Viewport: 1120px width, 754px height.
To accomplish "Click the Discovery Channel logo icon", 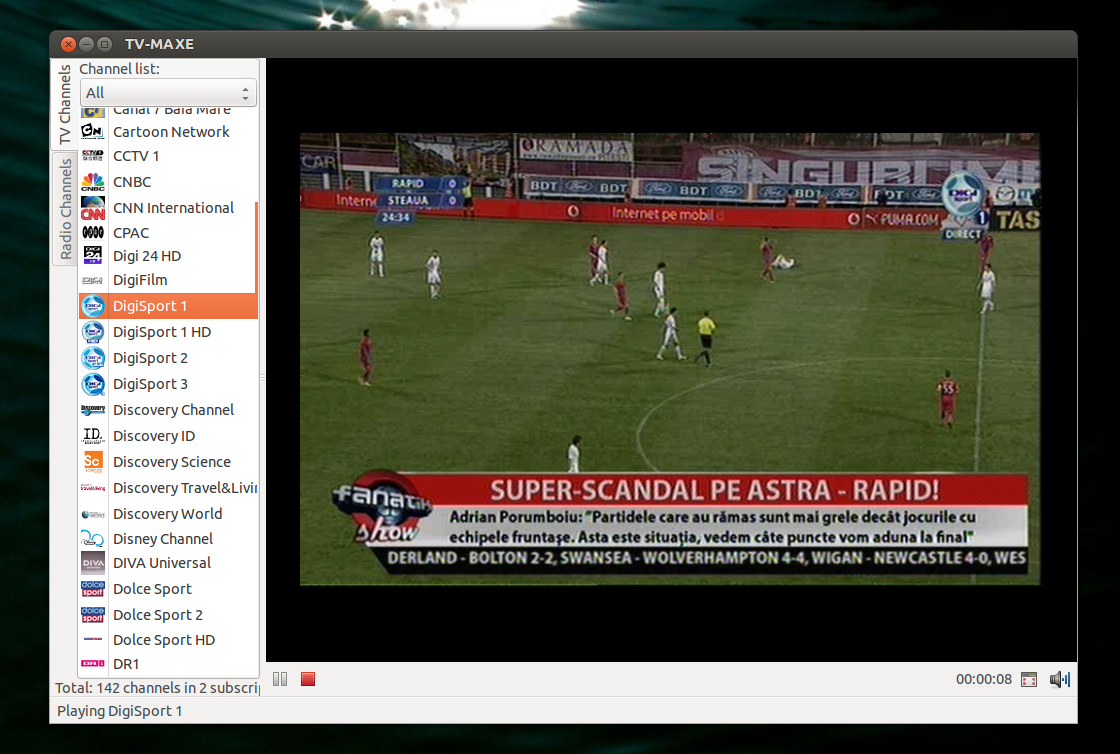I will [x=93, y=410].
